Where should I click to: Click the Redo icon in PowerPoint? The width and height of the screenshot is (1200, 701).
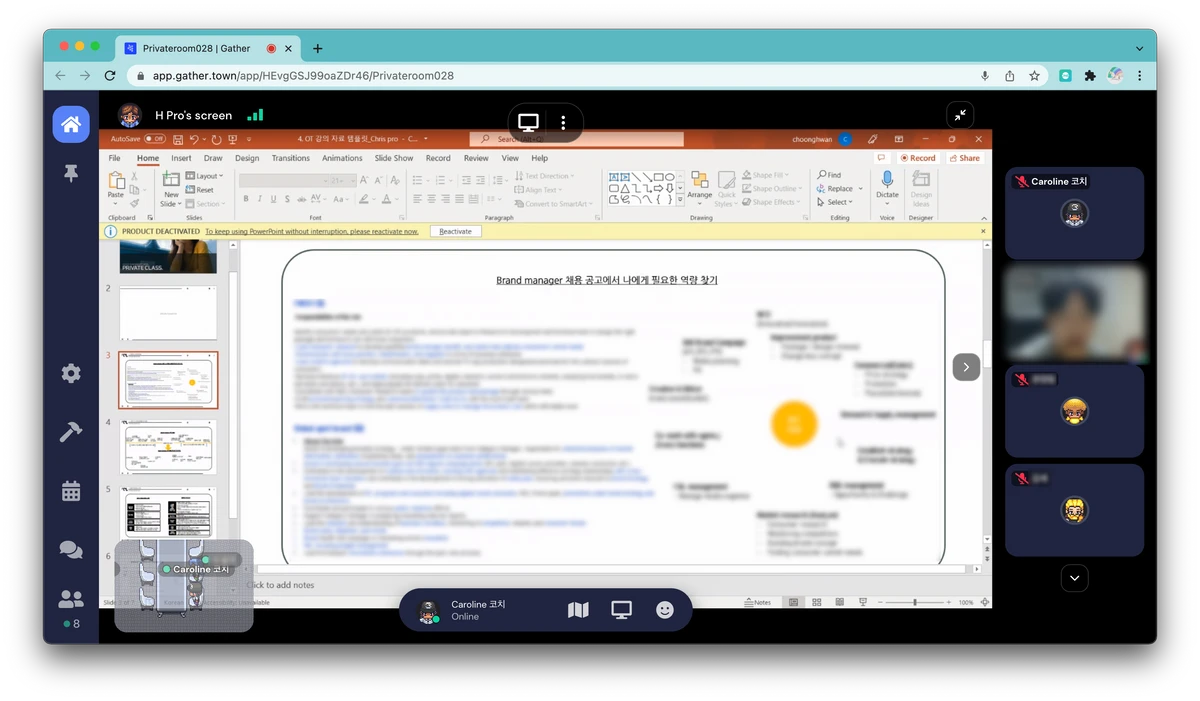click(217, 139)
